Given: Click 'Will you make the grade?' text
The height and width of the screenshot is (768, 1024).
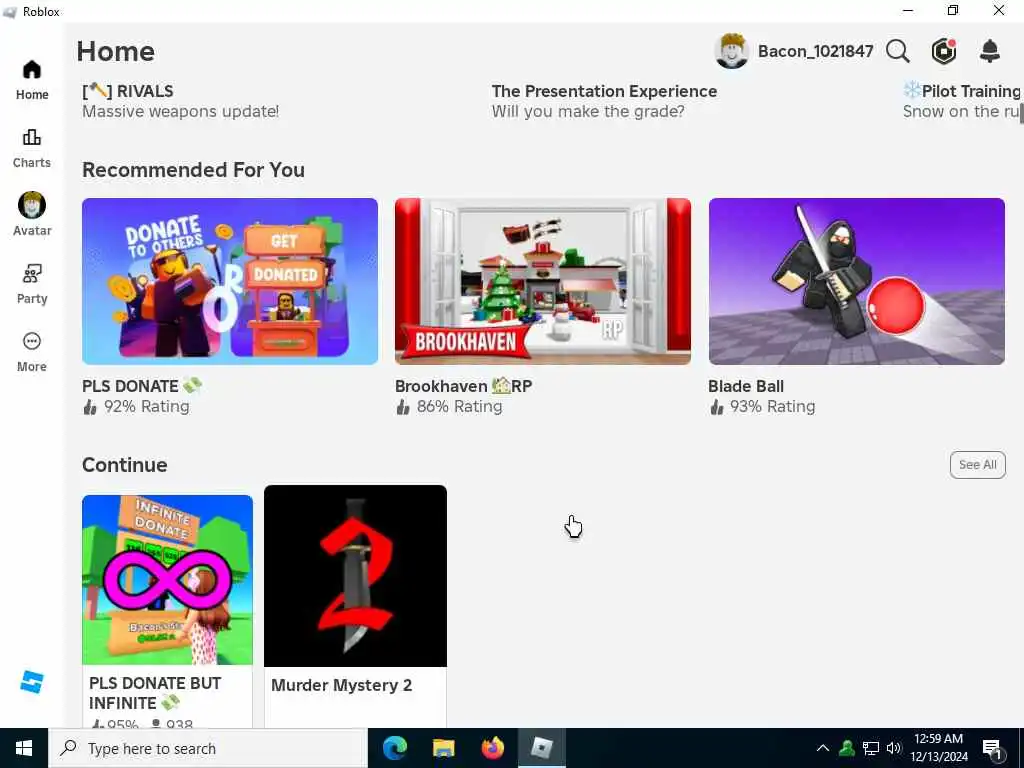Looking at the screenshot, I should click(588, 112).
